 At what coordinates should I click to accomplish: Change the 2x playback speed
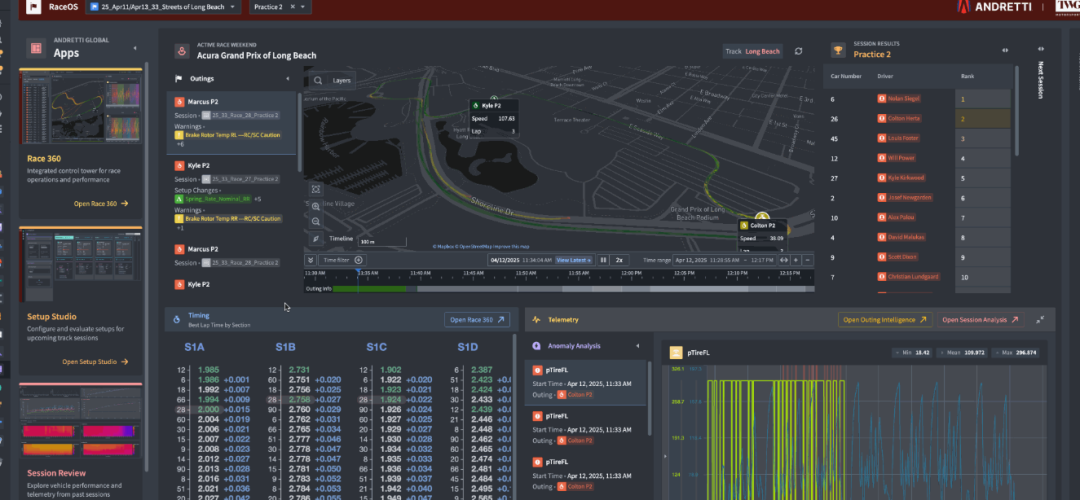pyautogui.click(x=620, y=260)
